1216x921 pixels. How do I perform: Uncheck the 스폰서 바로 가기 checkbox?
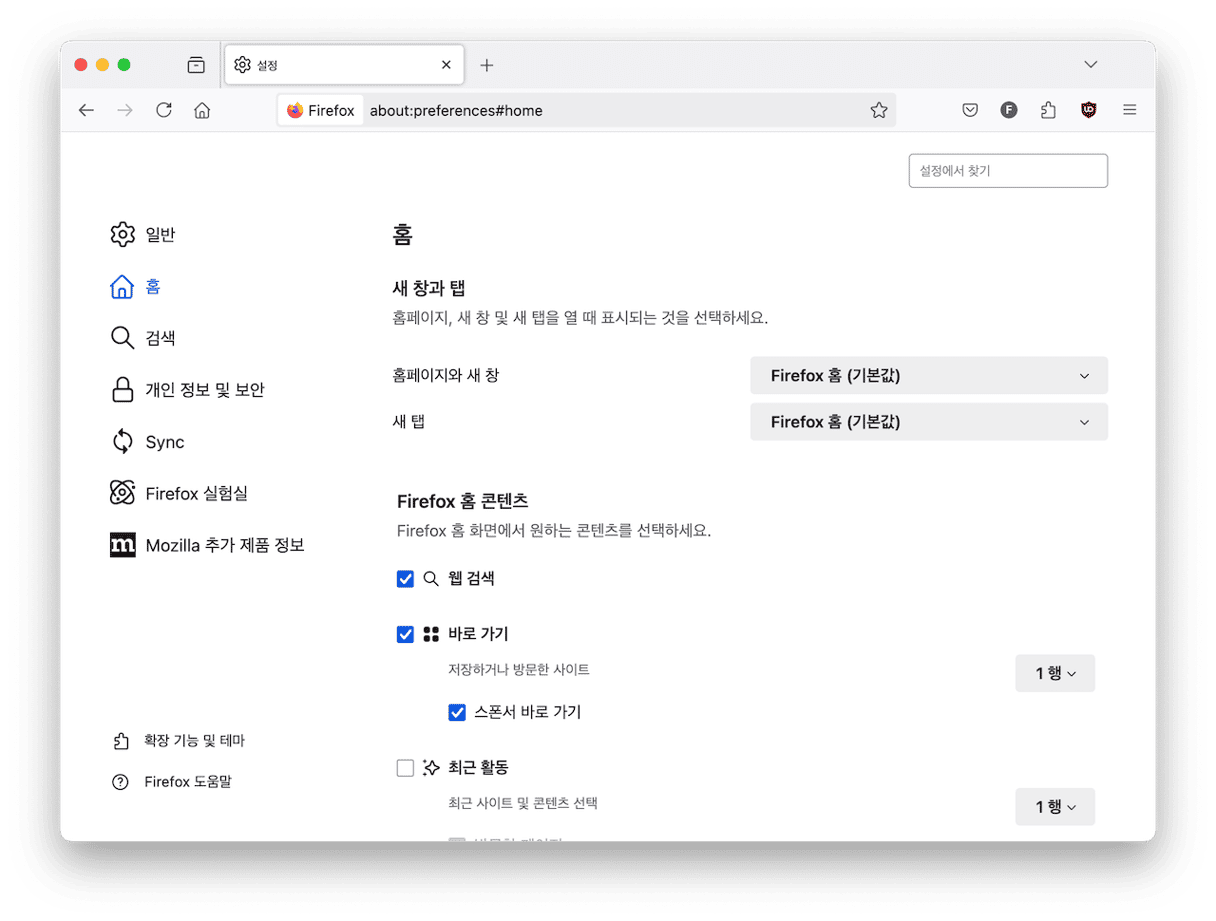[457, 713]
